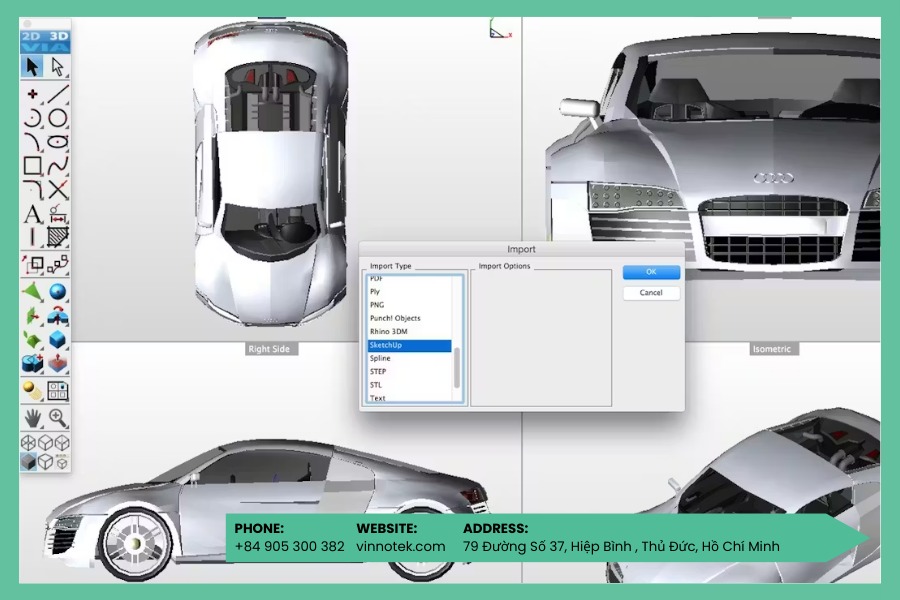Select the blue Sphere primitive tool
Screen dimensions: 900x600
pos(57,292)
